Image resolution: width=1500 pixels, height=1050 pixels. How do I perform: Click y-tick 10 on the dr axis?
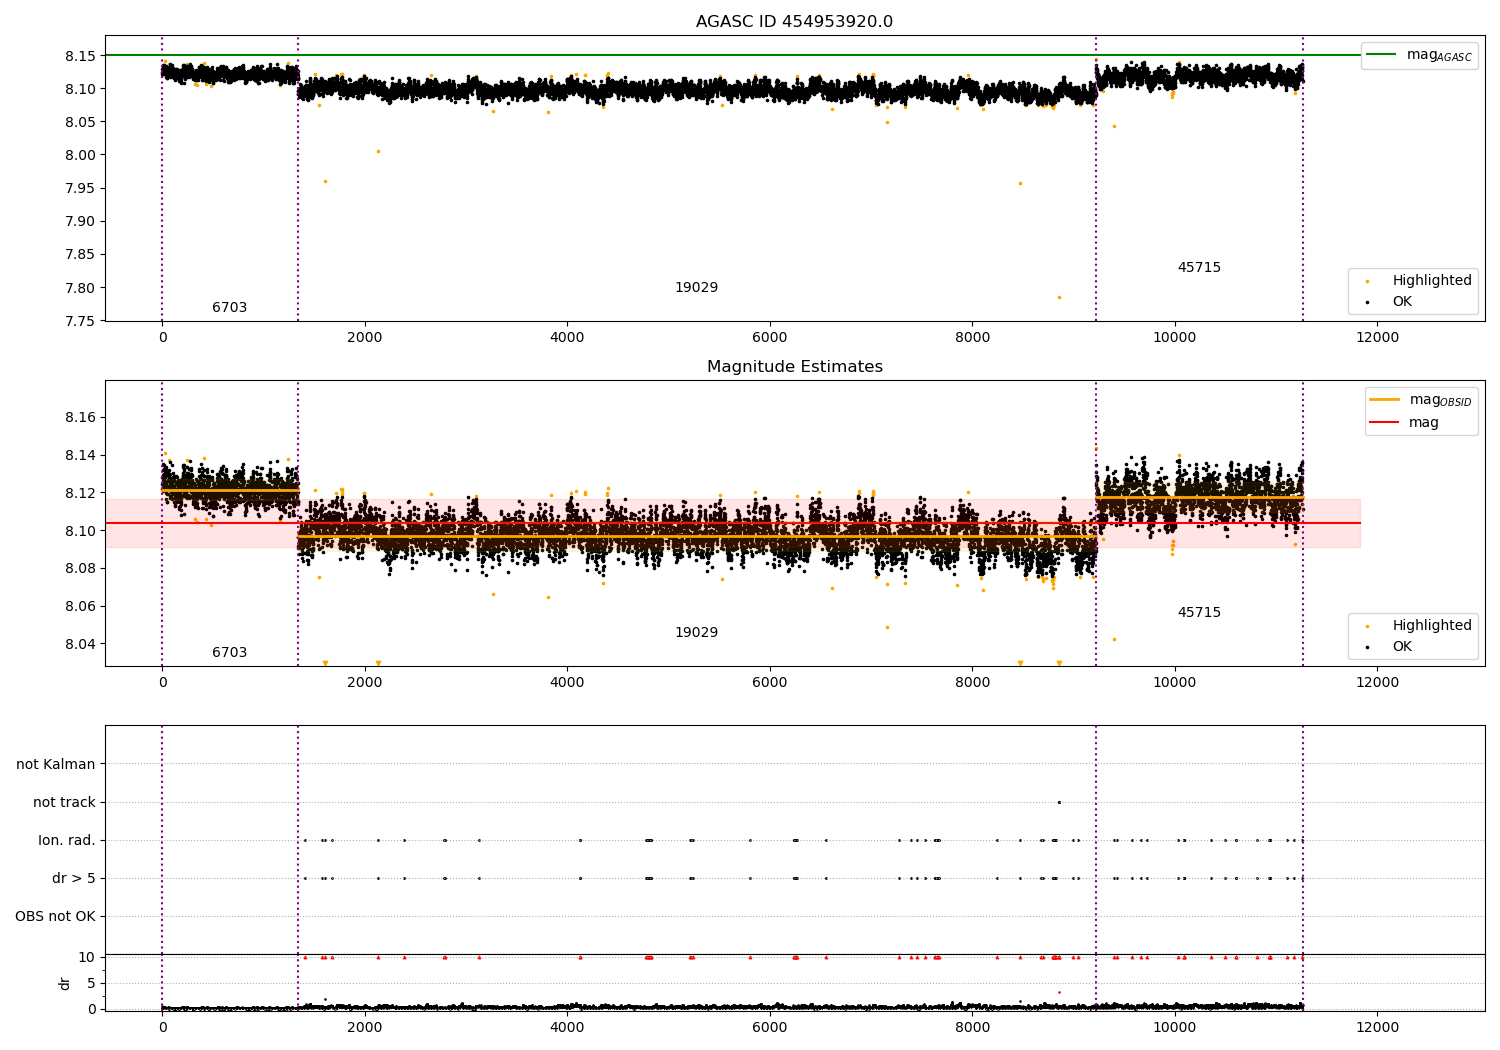tap(87, 957)
